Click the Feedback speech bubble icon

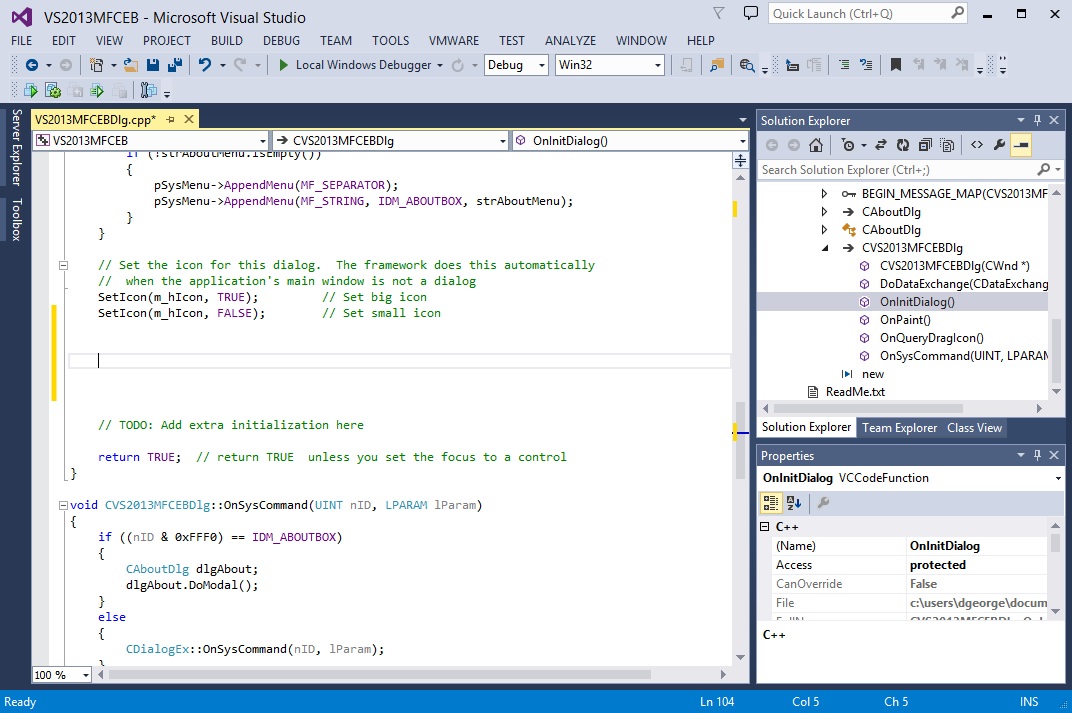coord(751,14)
